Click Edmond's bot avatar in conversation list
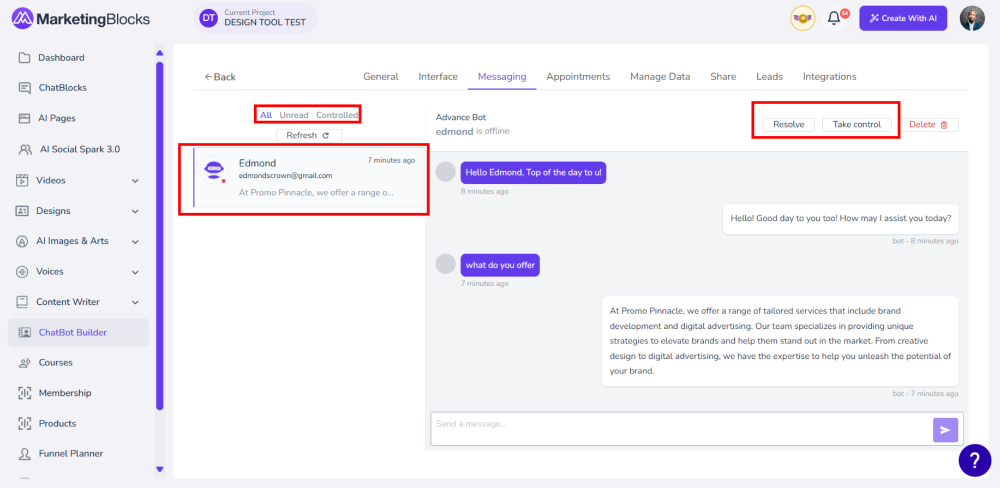Image resolution: width=1000 pixels, height=488 pixels. (214, 170)
